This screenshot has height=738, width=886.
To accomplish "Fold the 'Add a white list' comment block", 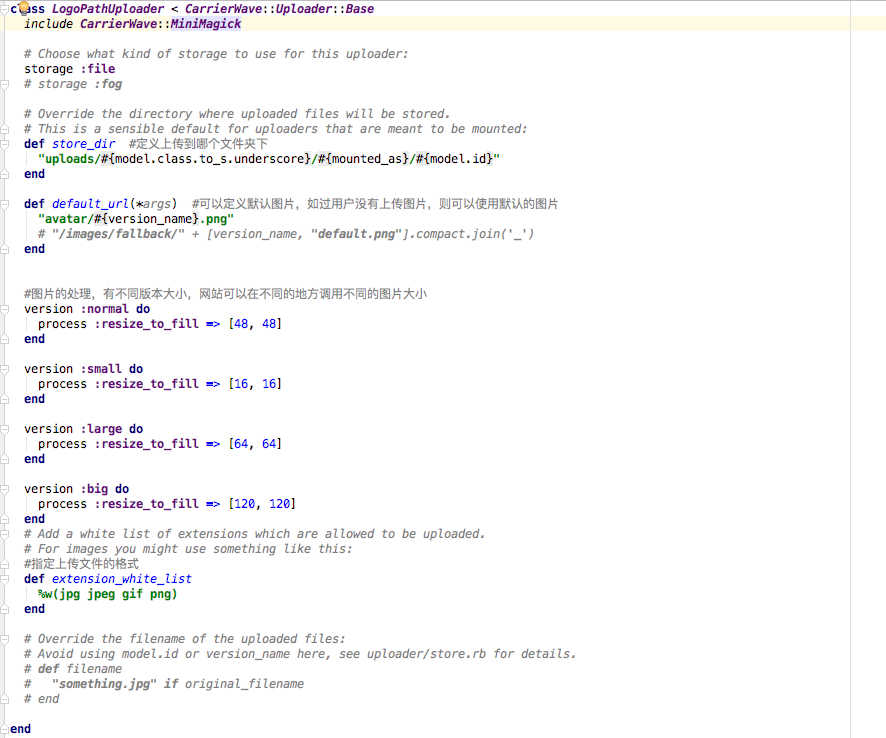I will (5, 534).
